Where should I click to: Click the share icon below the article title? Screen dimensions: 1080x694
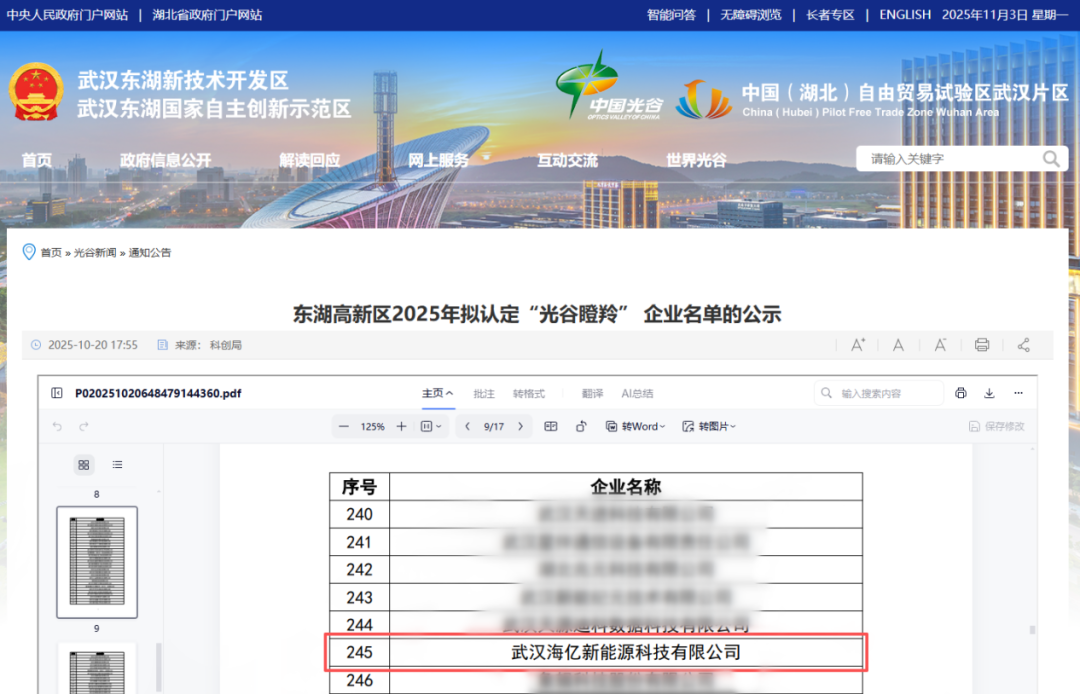pos(1023,345)
